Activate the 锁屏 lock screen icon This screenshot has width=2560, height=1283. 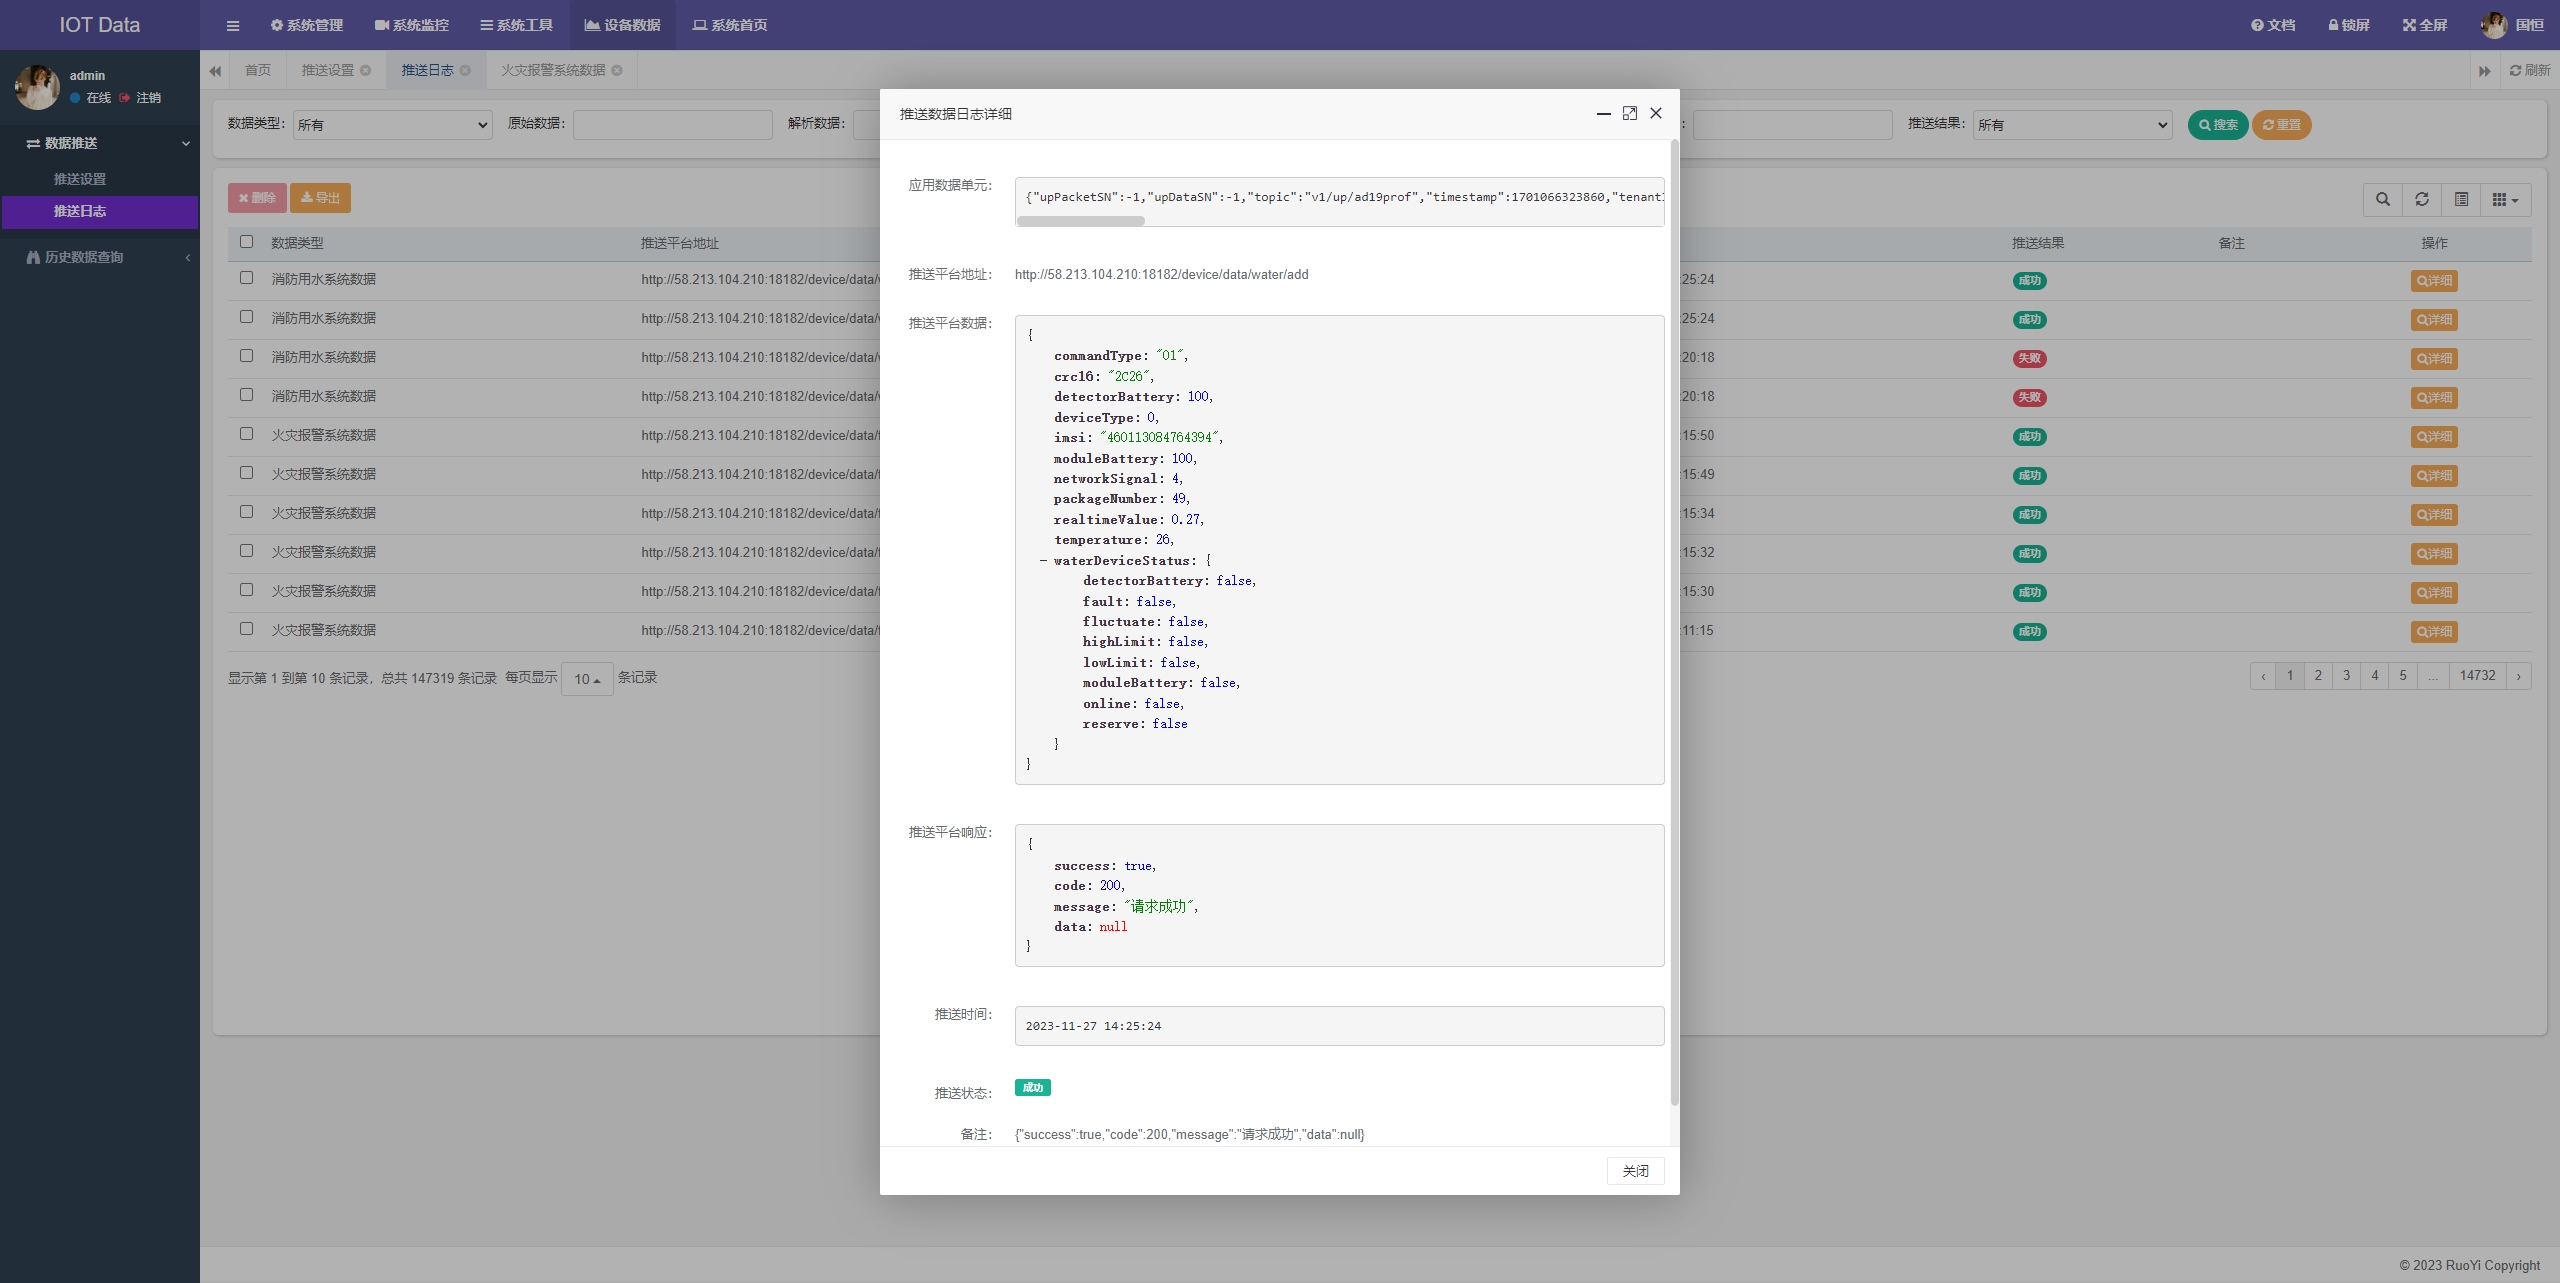2349,25
